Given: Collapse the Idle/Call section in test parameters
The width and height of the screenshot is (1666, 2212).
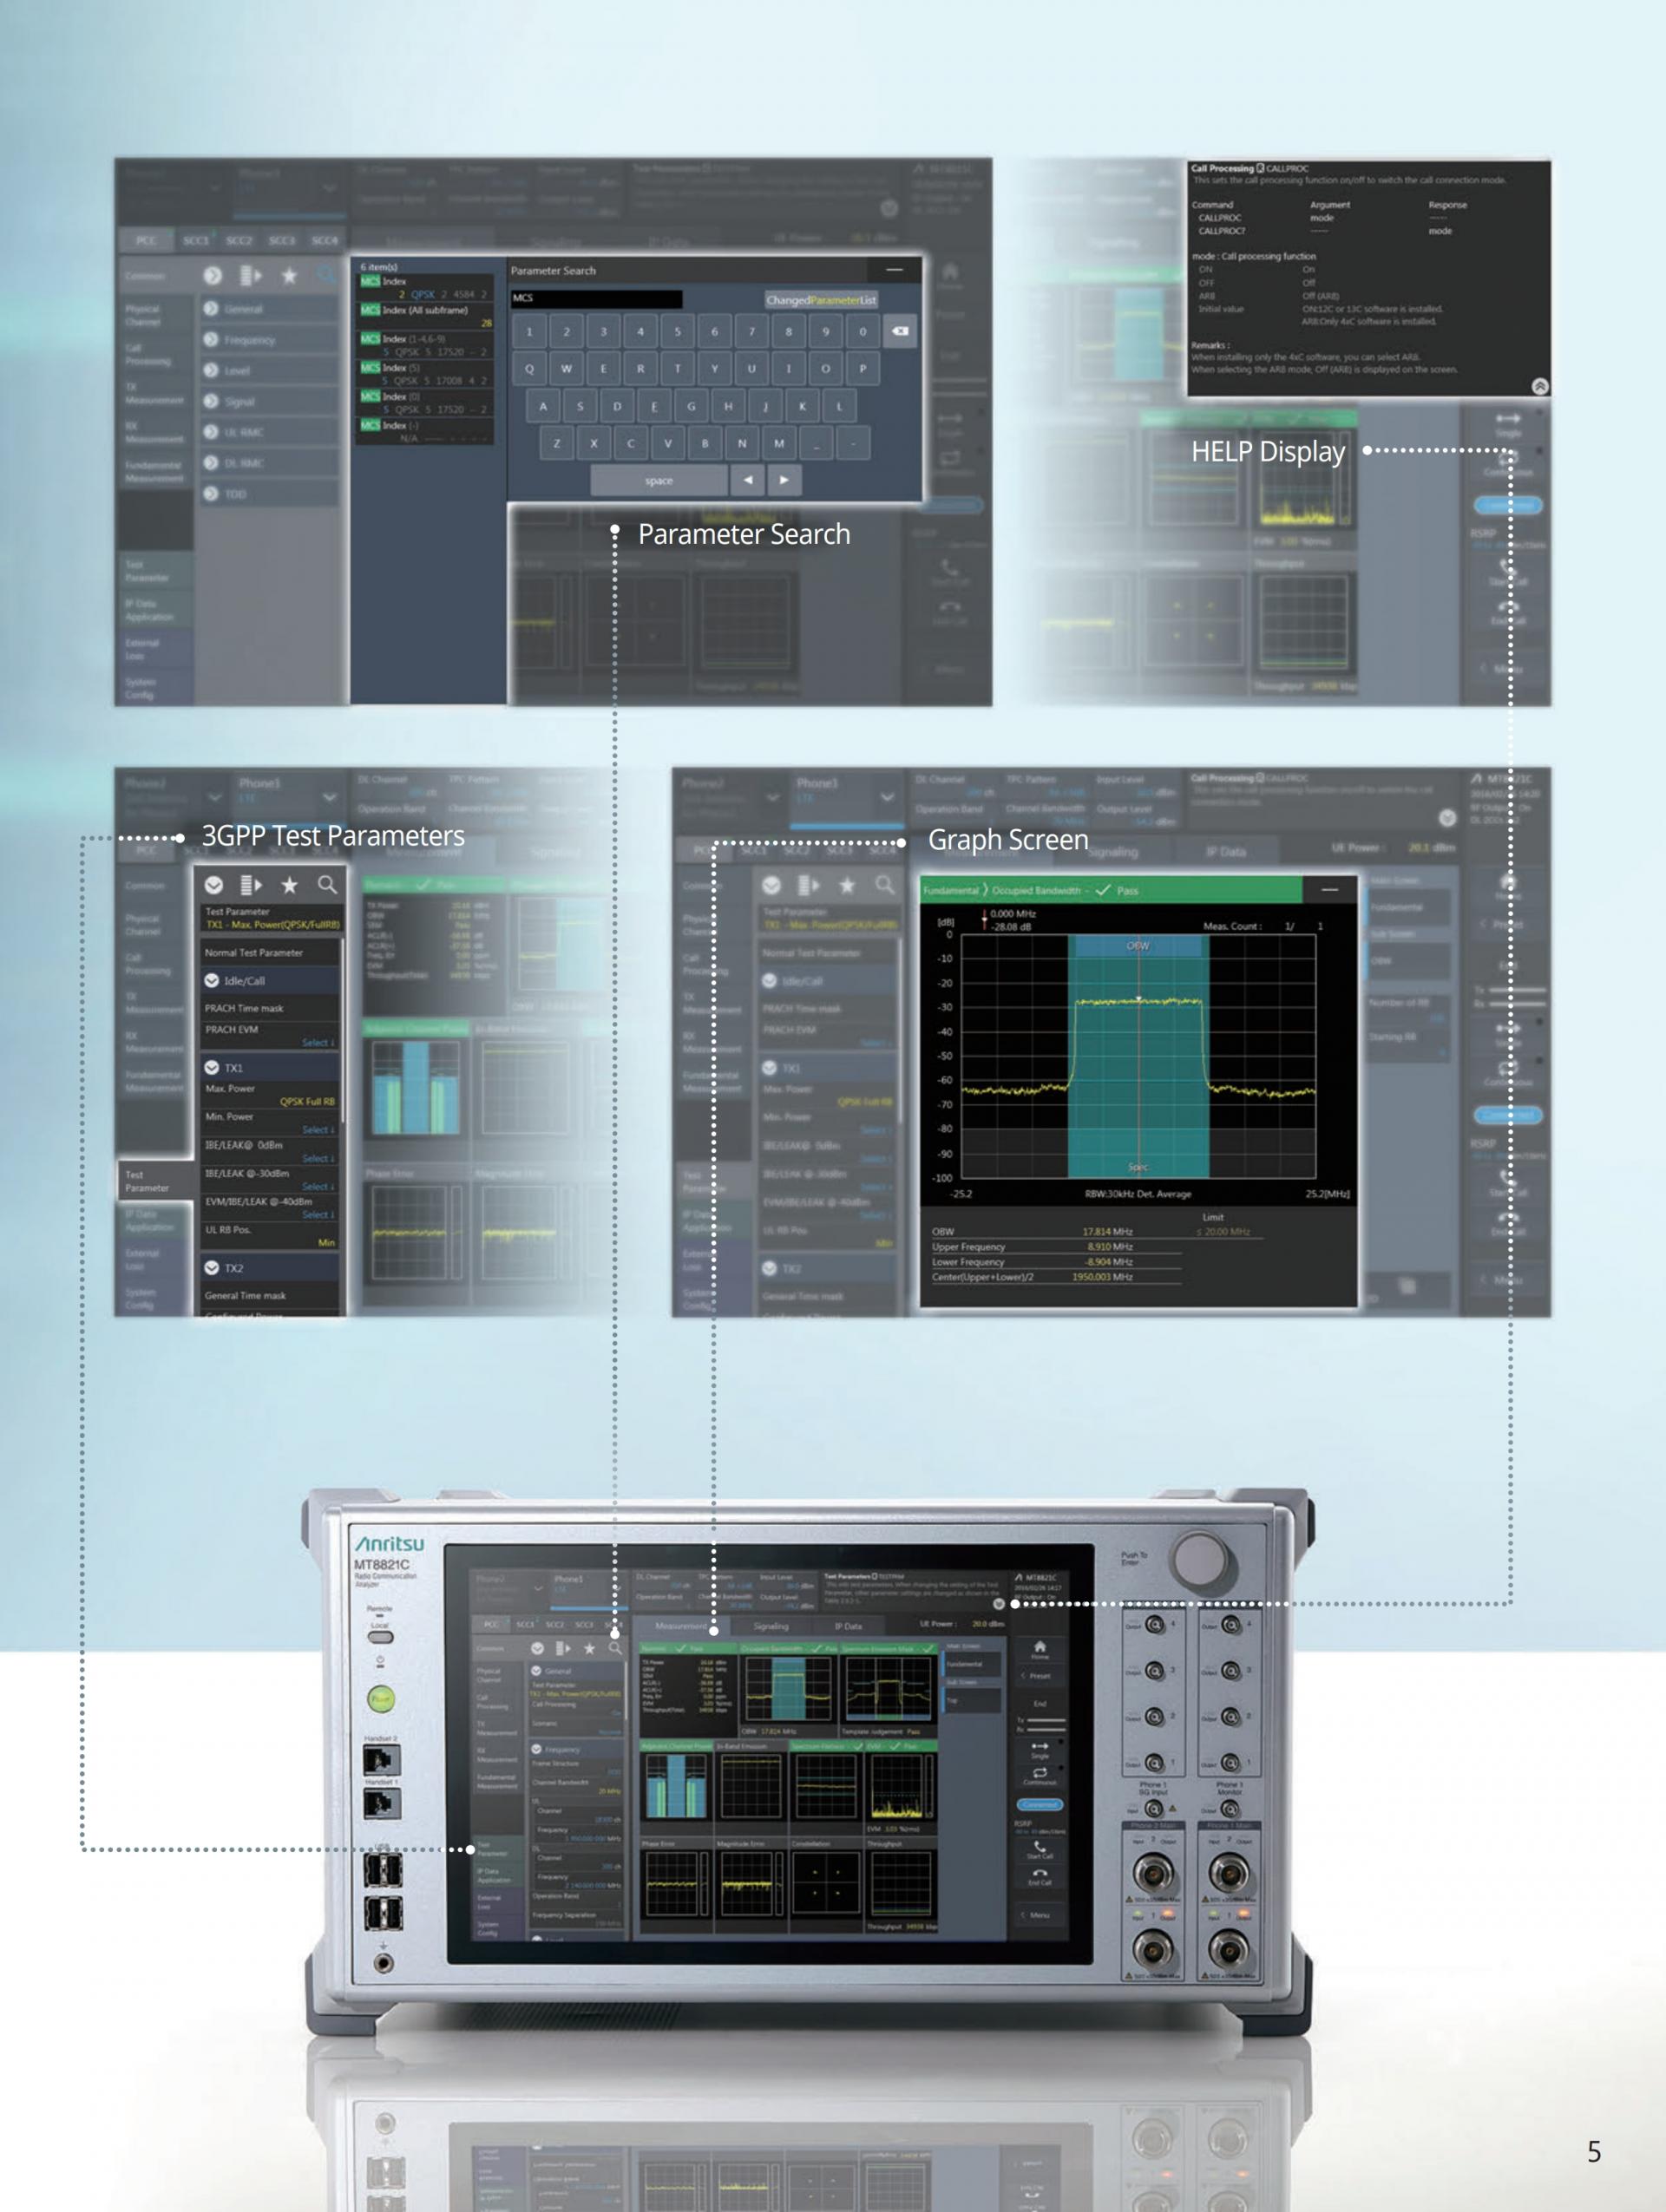Looking at the screenshot, I should (x=212, y=981).
